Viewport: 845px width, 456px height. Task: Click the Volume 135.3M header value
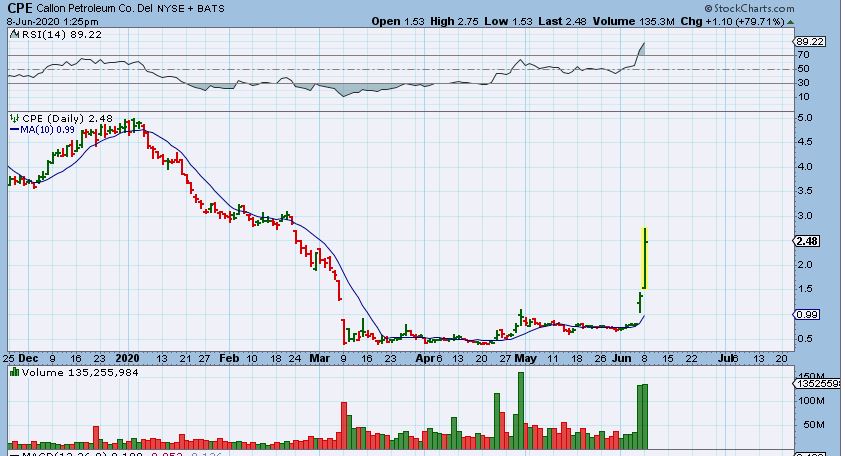tap(633, 22)
